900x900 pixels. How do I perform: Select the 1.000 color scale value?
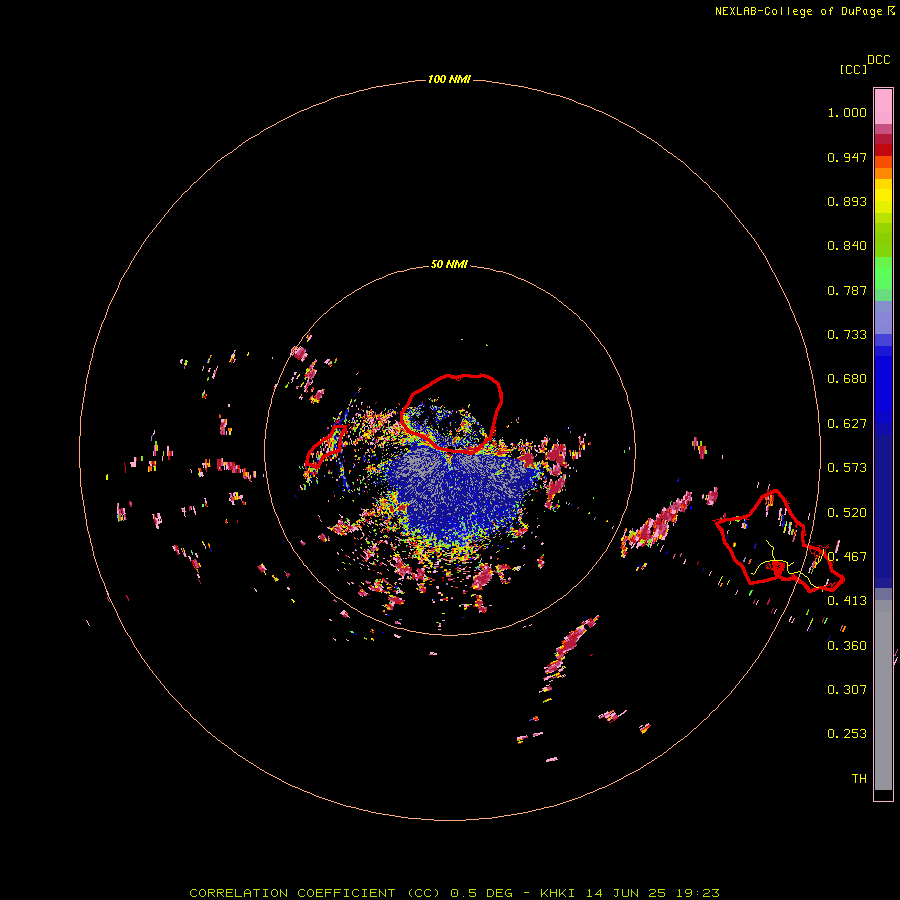pyautogui.click(x=847, y=112)
